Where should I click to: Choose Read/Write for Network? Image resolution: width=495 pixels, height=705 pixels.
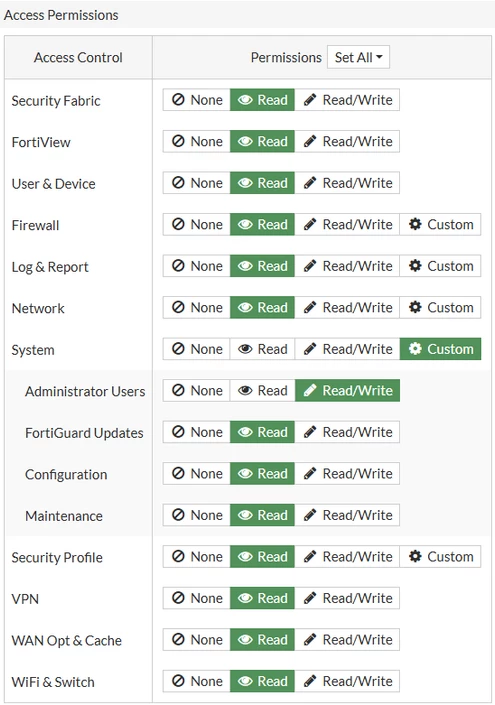[x=347, y=307]
